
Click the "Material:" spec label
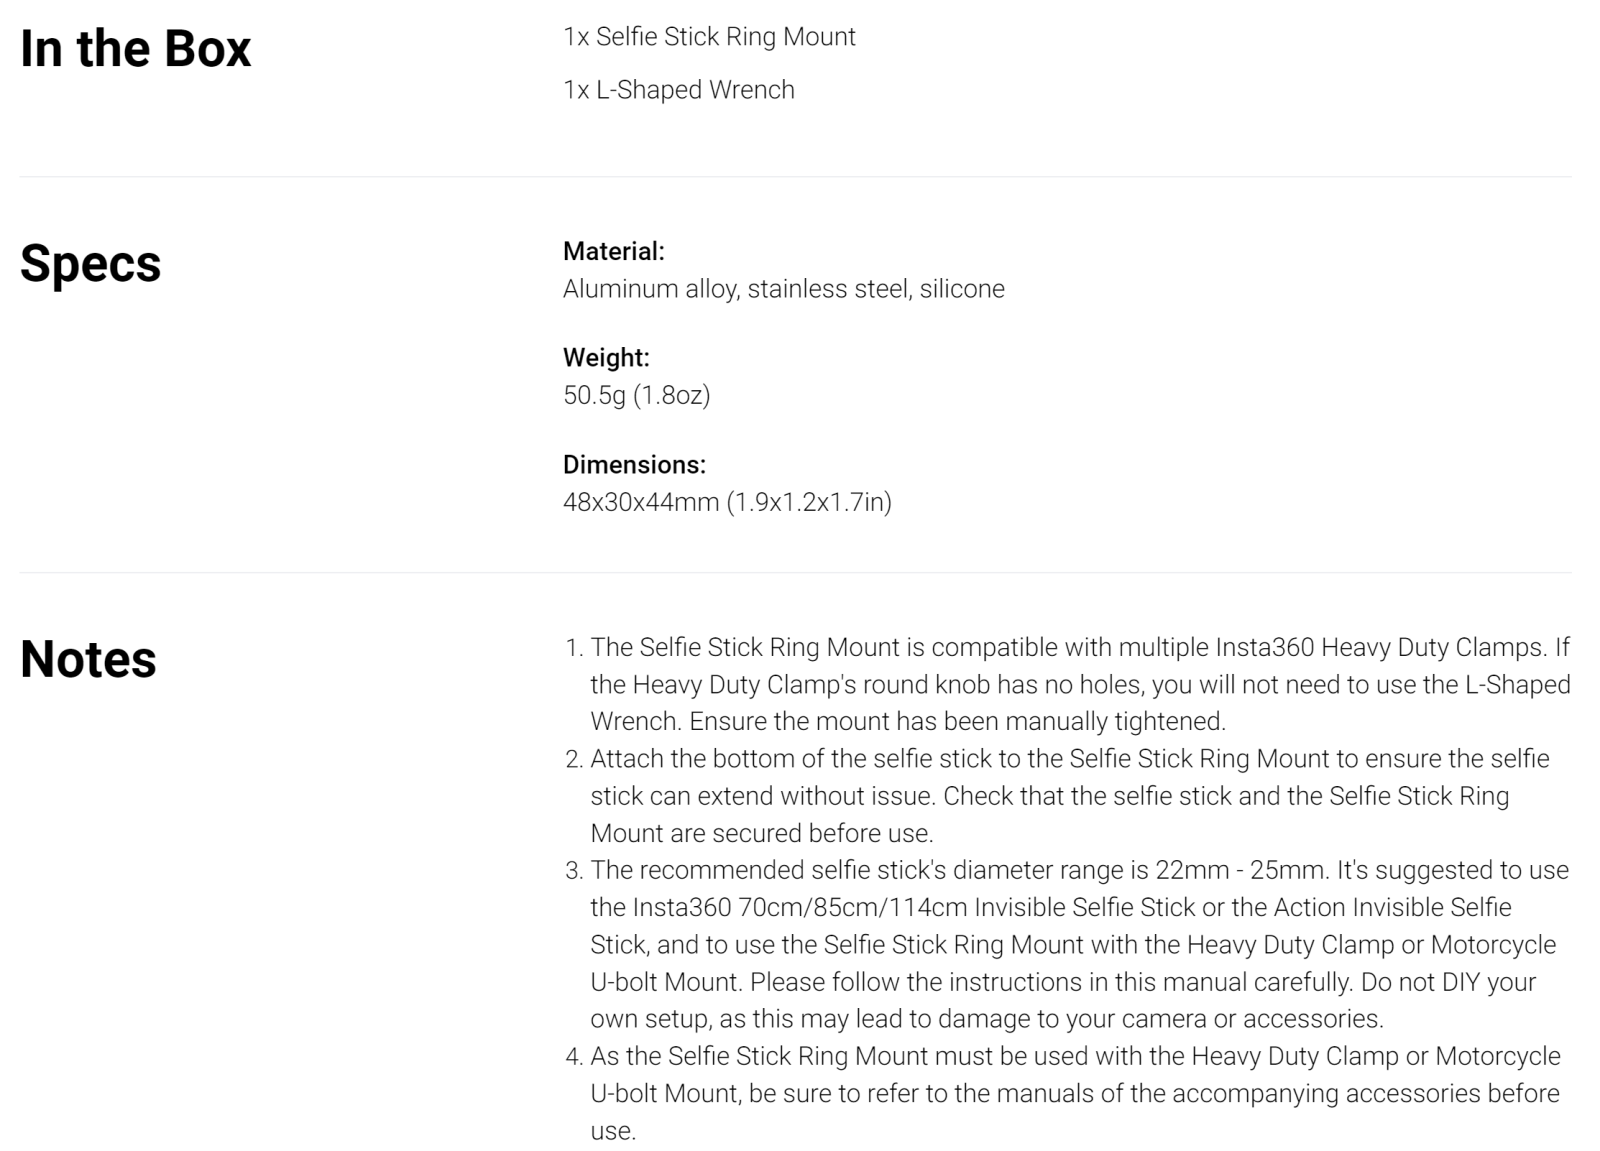tap(613, 251)
